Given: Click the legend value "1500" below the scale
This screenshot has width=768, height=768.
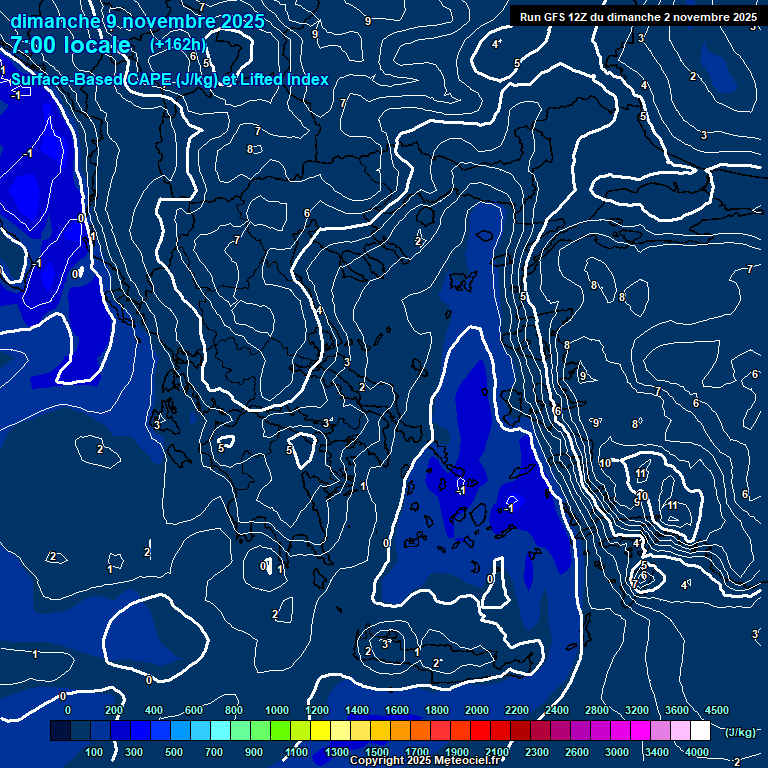Looking at the screenshot, I should click(377, 752).
